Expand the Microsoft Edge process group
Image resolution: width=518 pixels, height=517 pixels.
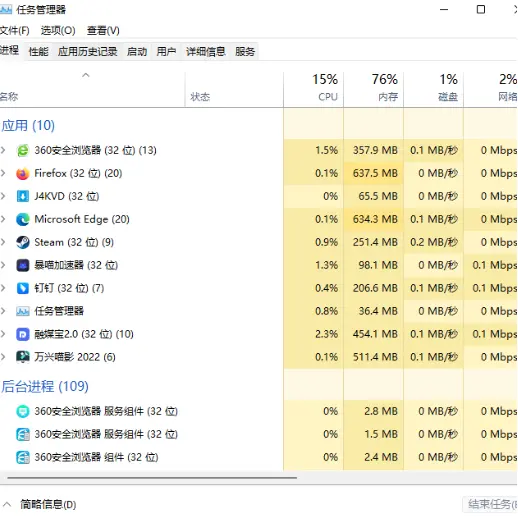3,219
